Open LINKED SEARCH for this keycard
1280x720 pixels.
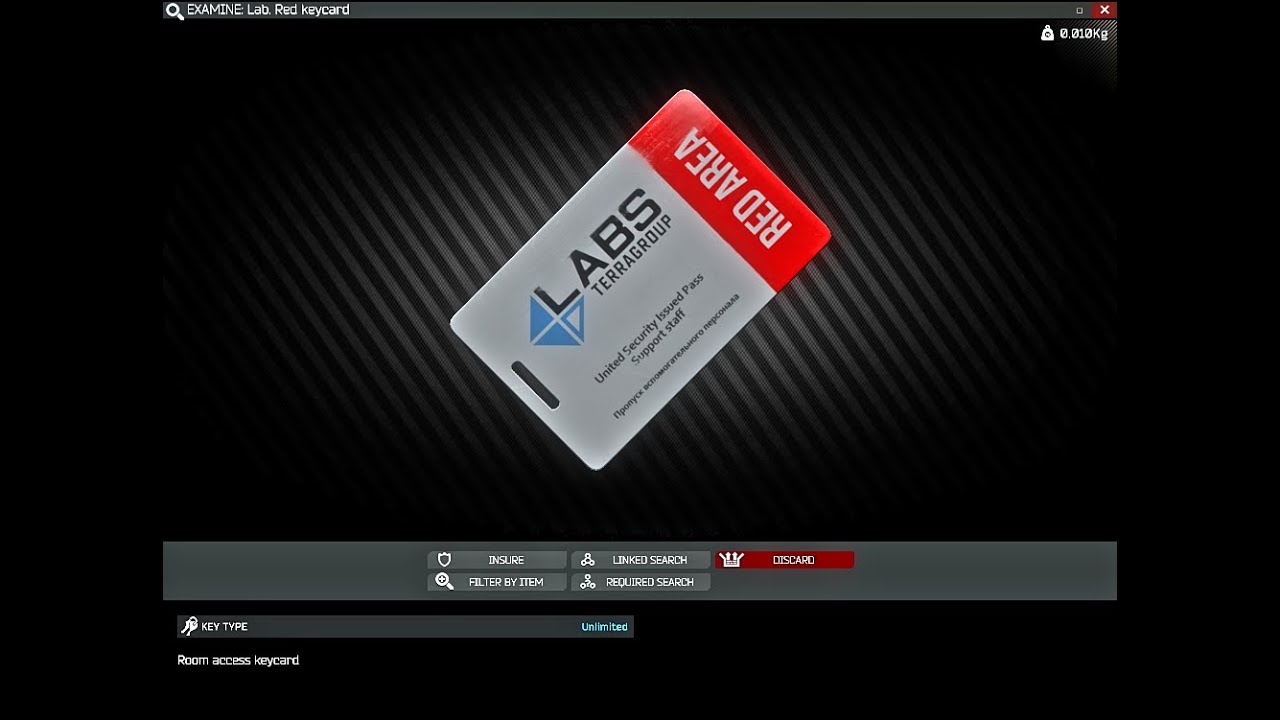point(641,560)
